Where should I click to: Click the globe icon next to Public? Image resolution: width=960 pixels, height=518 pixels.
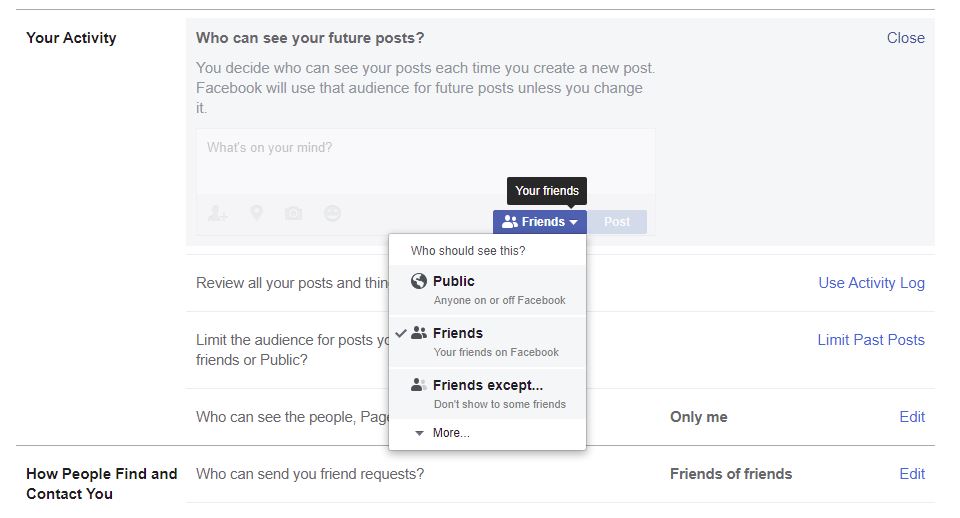(x=419, y=281)
